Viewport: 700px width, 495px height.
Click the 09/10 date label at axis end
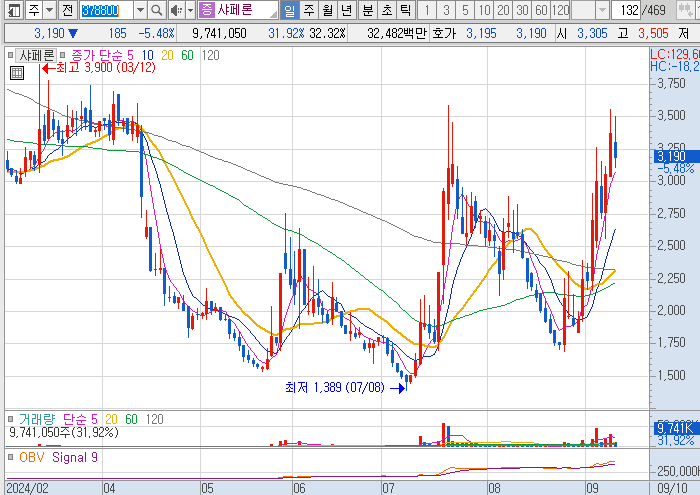(672, 488)
